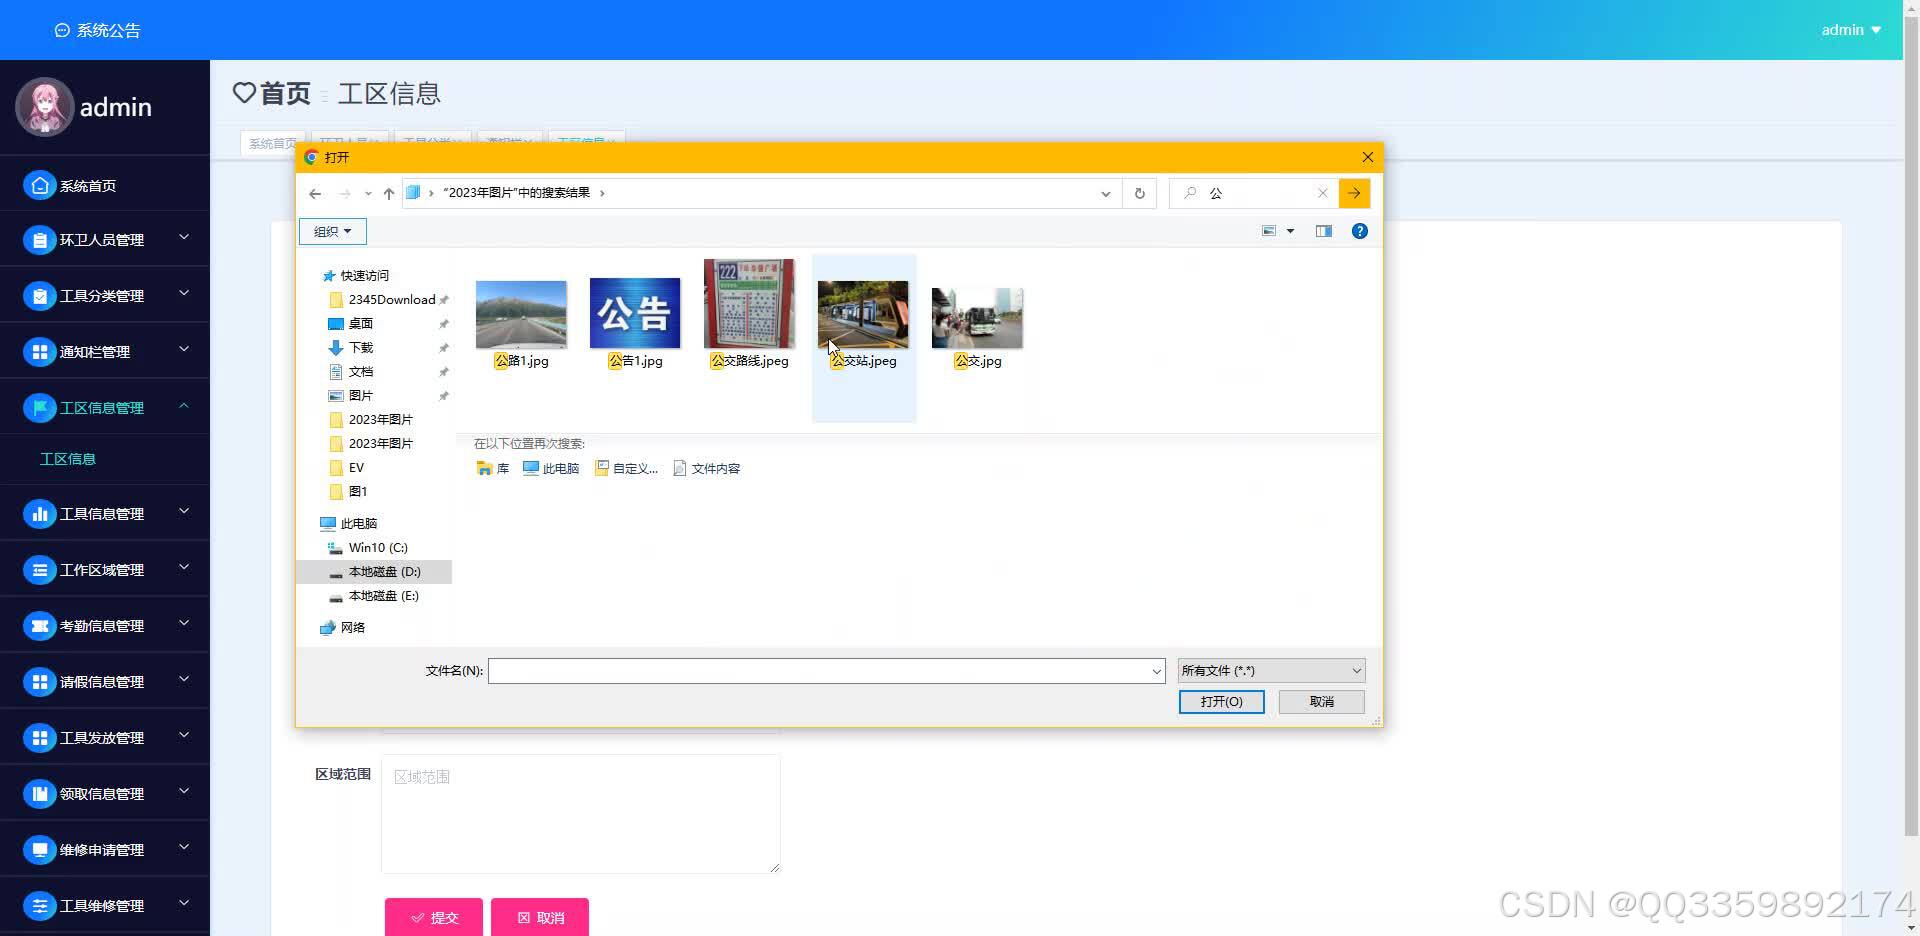Click the 环卫人员管理 sidebar icon
Viewport: 1920px width, 936px height.
(39, 240)
